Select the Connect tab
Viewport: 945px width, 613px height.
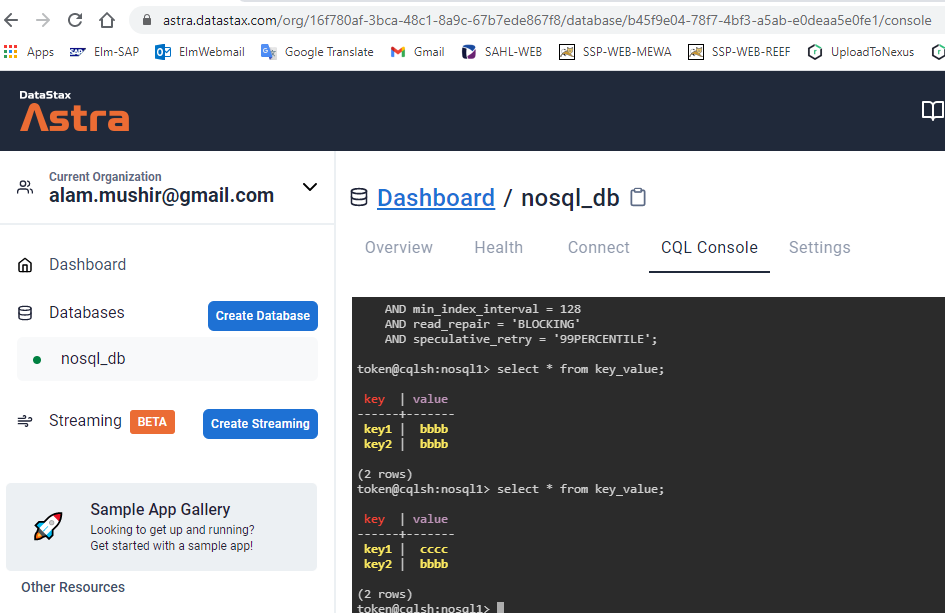[x=597, y=247]
